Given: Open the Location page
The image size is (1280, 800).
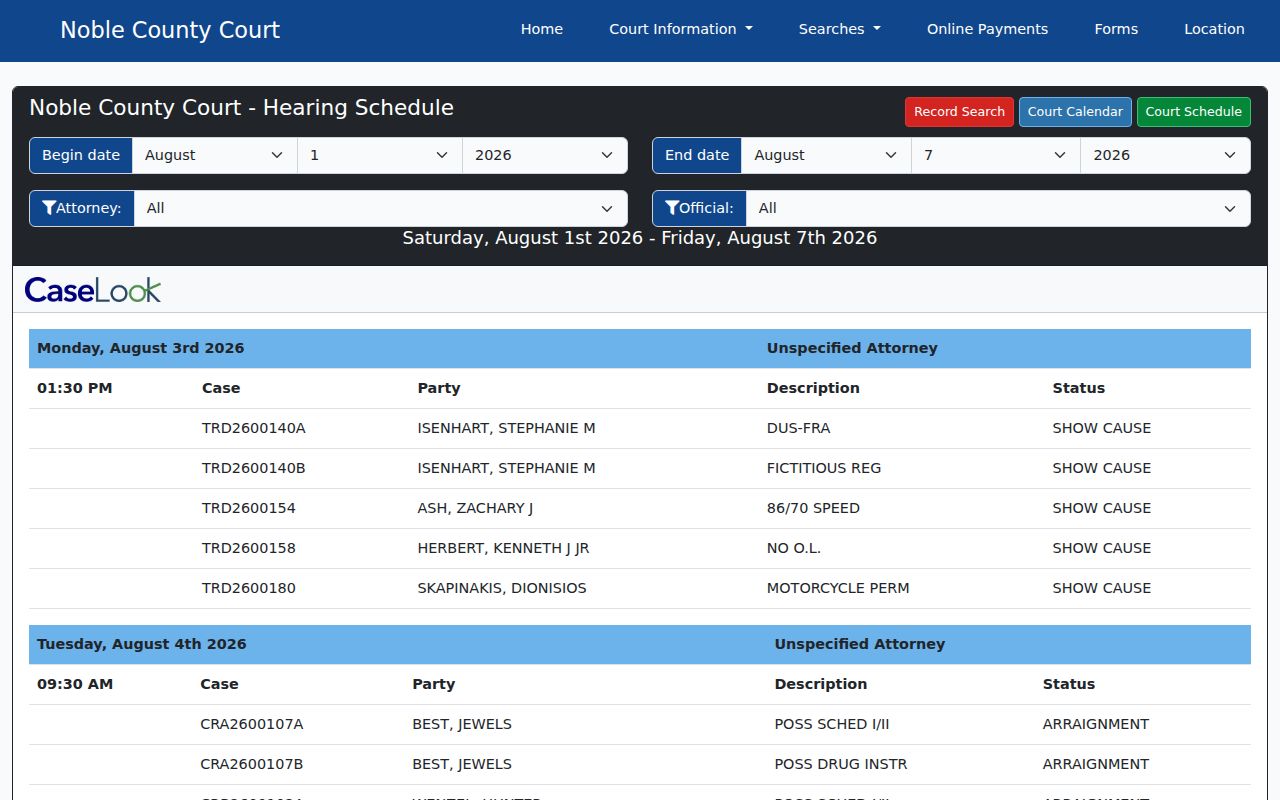Looking at the screenshot, I should pyautogui.click(x=1214, y=29).
